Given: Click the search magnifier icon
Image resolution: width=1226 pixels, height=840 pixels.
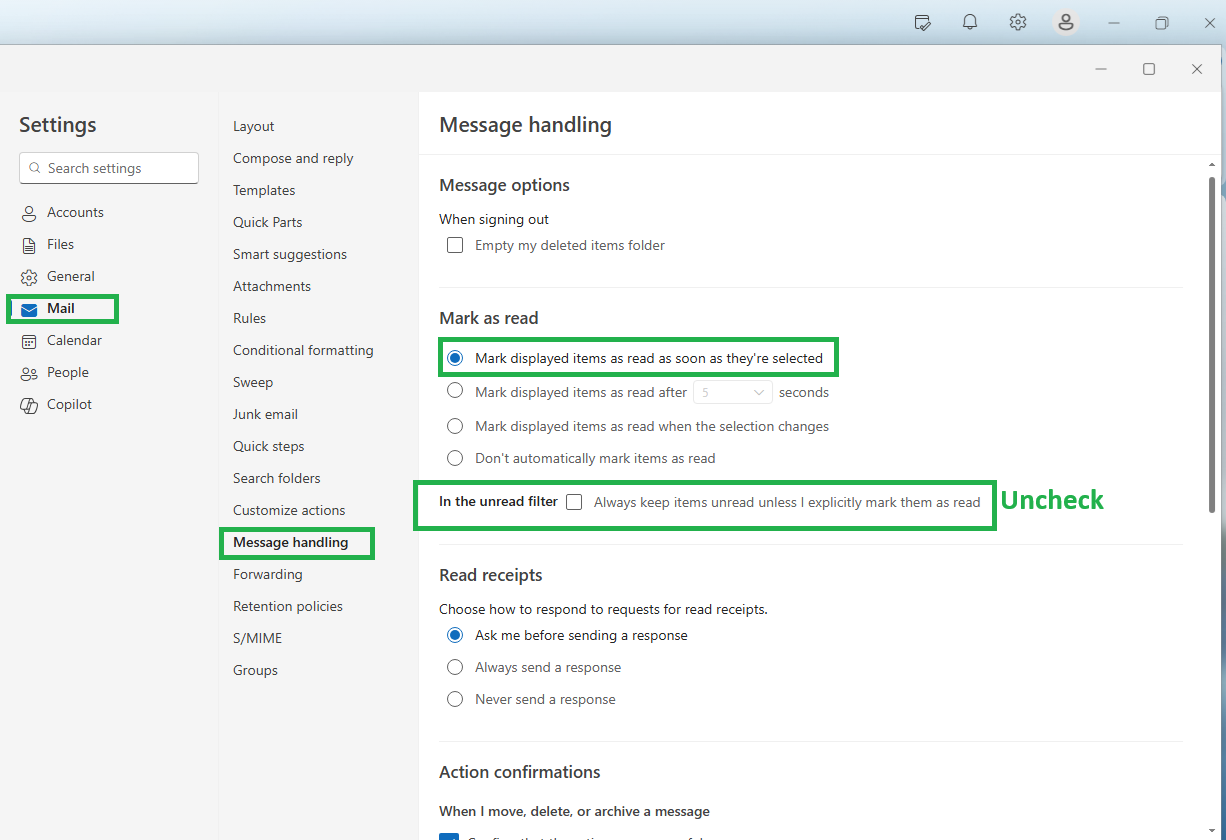Looking at the screenshot, I should tap(36, 168).
